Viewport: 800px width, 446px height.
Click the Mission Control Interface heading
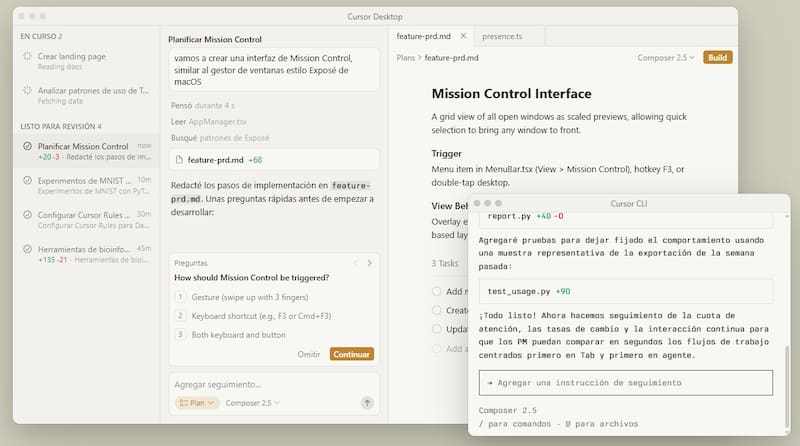[x=511, y=93]
